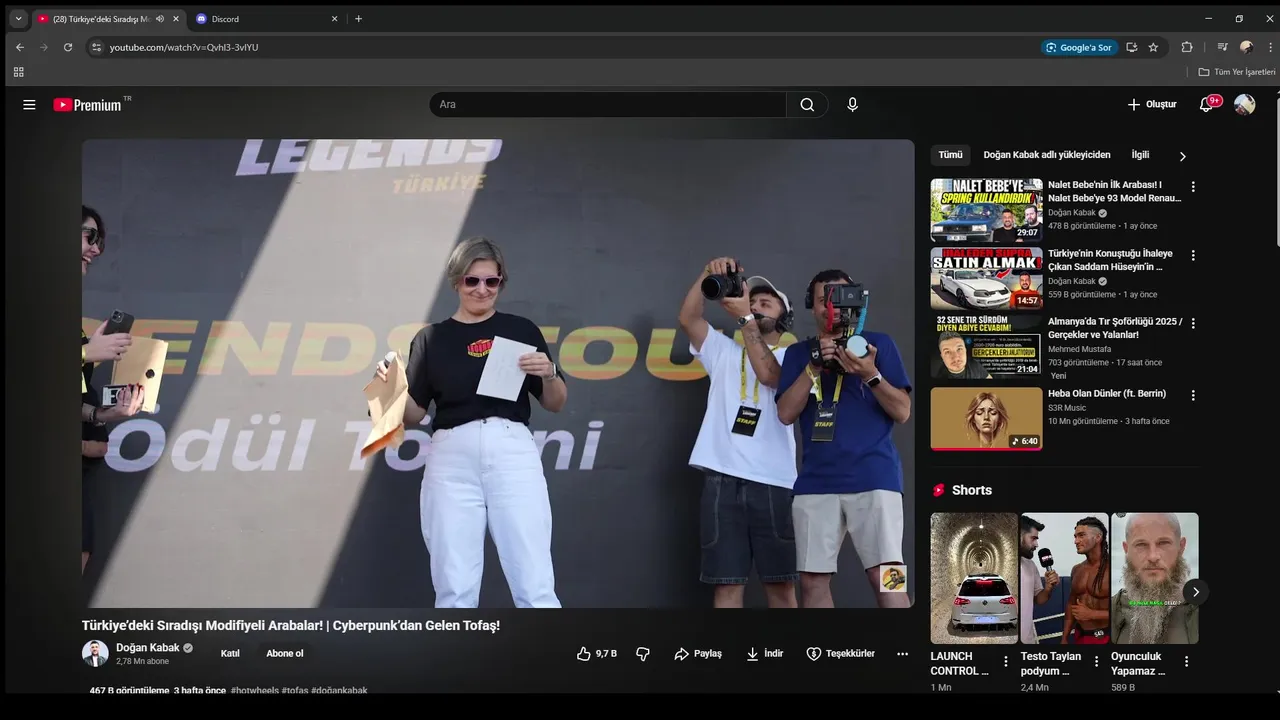Open options for Oyunculuk Yapamaz short

pos(1186,661)
